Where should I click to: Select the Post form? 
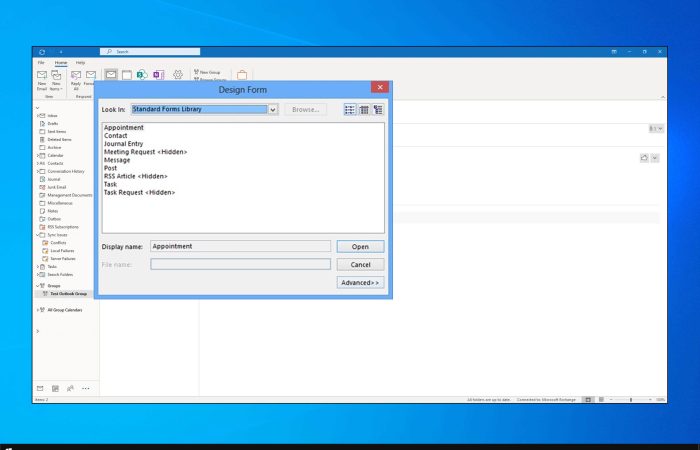[x=110, y=168]
